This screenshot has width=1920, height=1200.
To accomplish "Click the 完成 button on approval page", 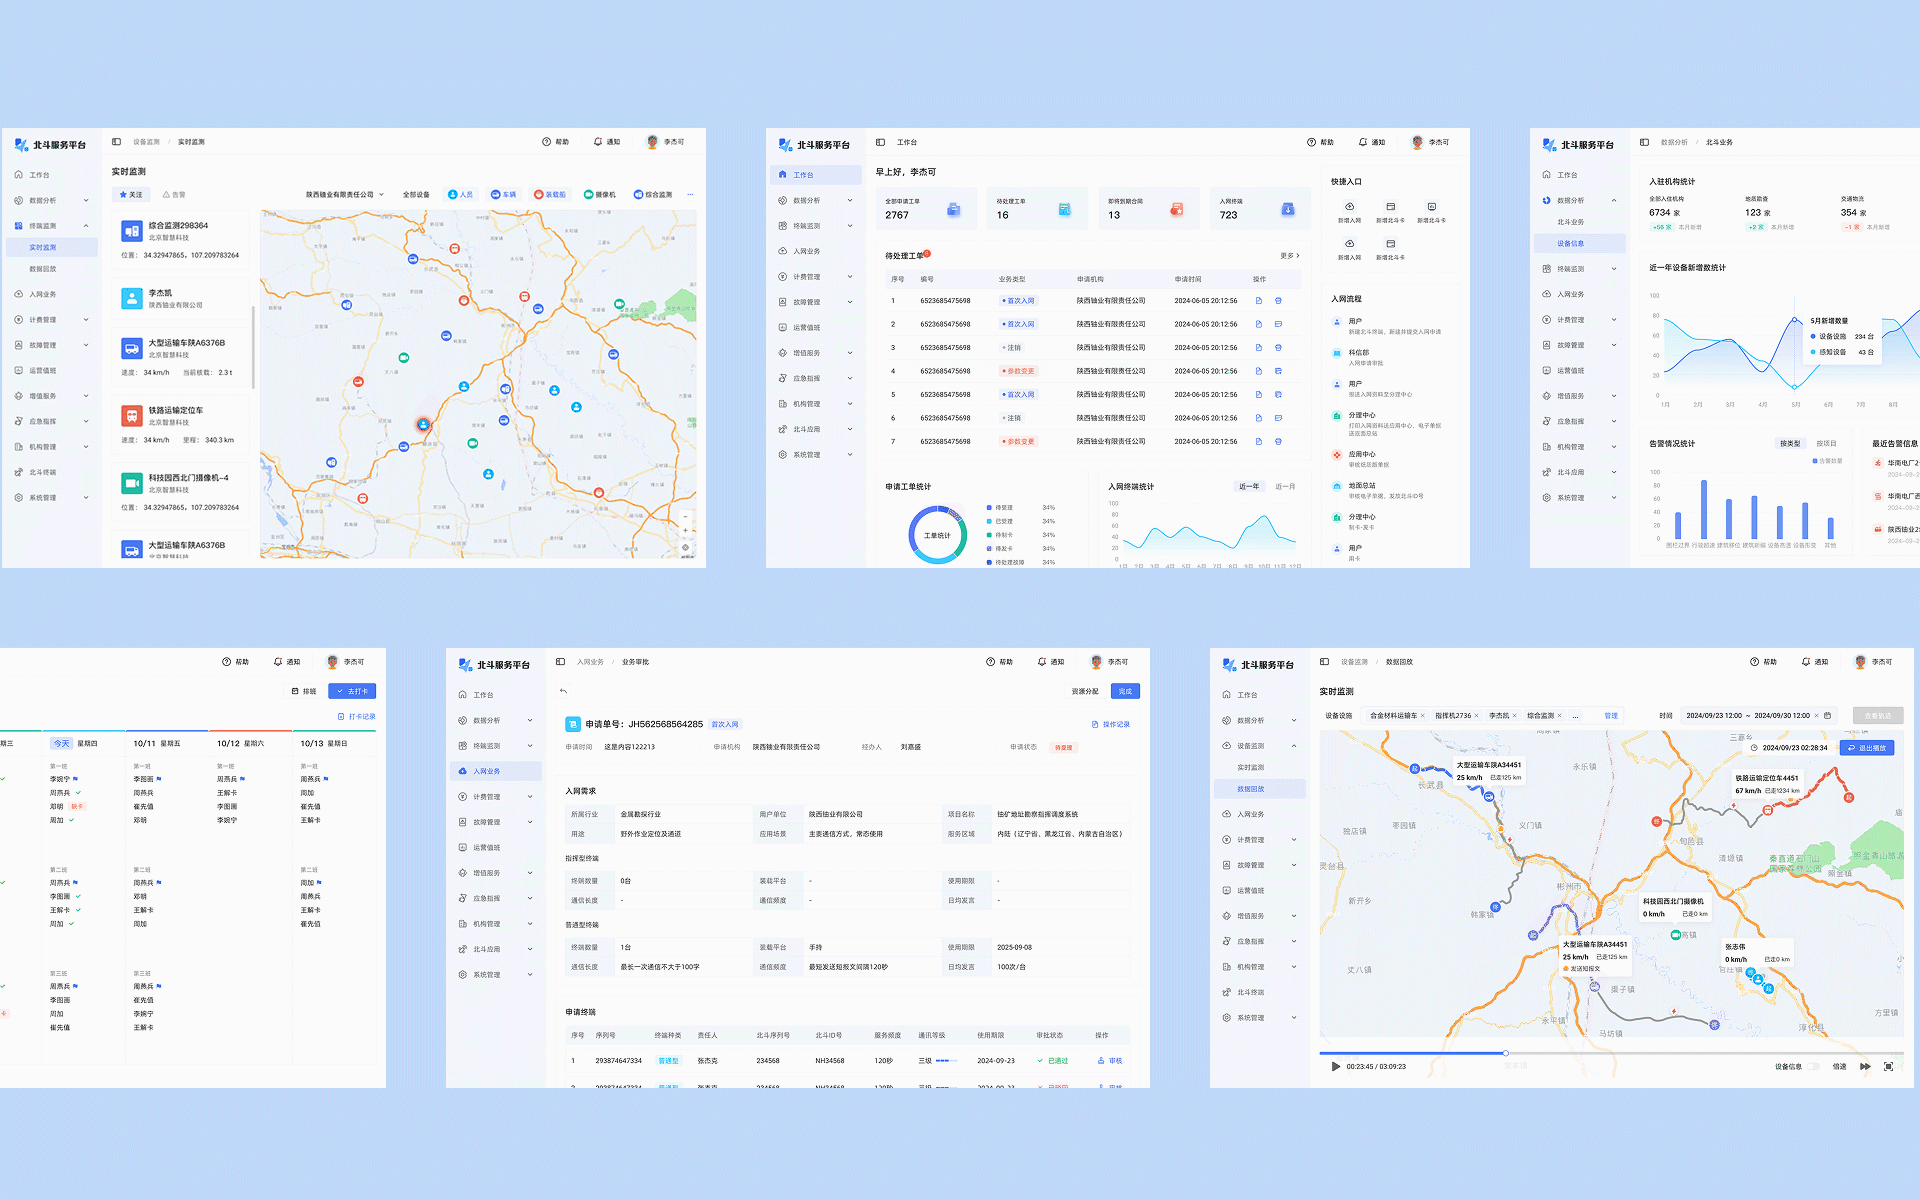I will coord(1125,691).
